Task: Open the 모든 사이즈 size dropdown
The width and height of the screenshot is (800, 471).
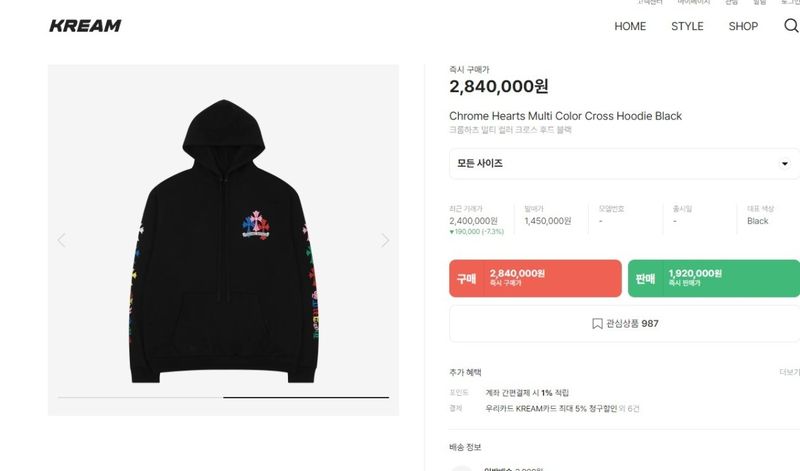Action: (624, 163)
